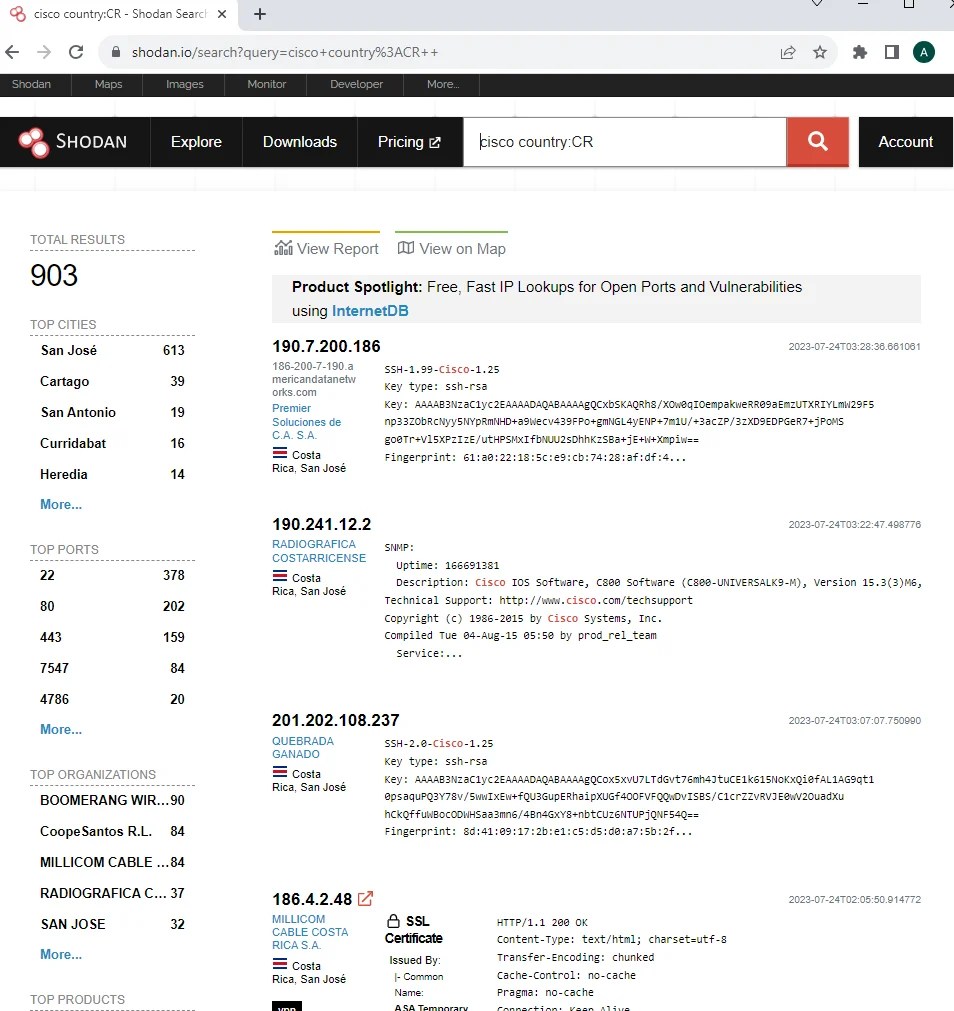Open result 201.202.108.237
Screen dimensions: 954x1011
pos(336,720)
